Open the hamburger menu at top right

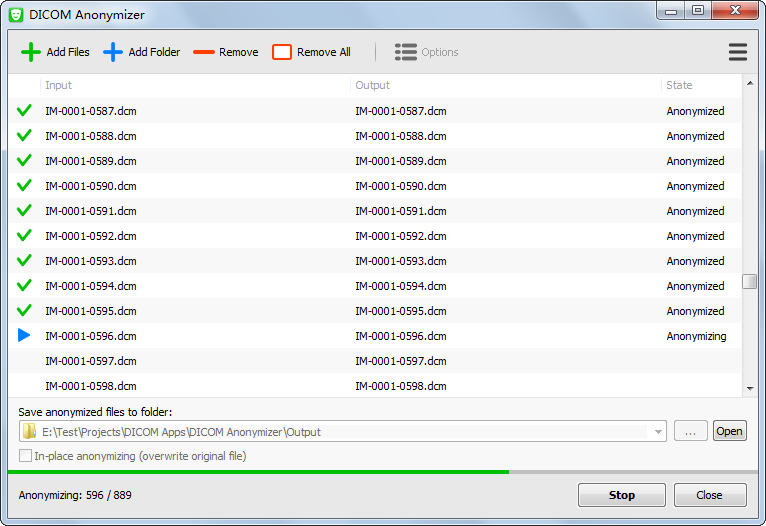738,52
